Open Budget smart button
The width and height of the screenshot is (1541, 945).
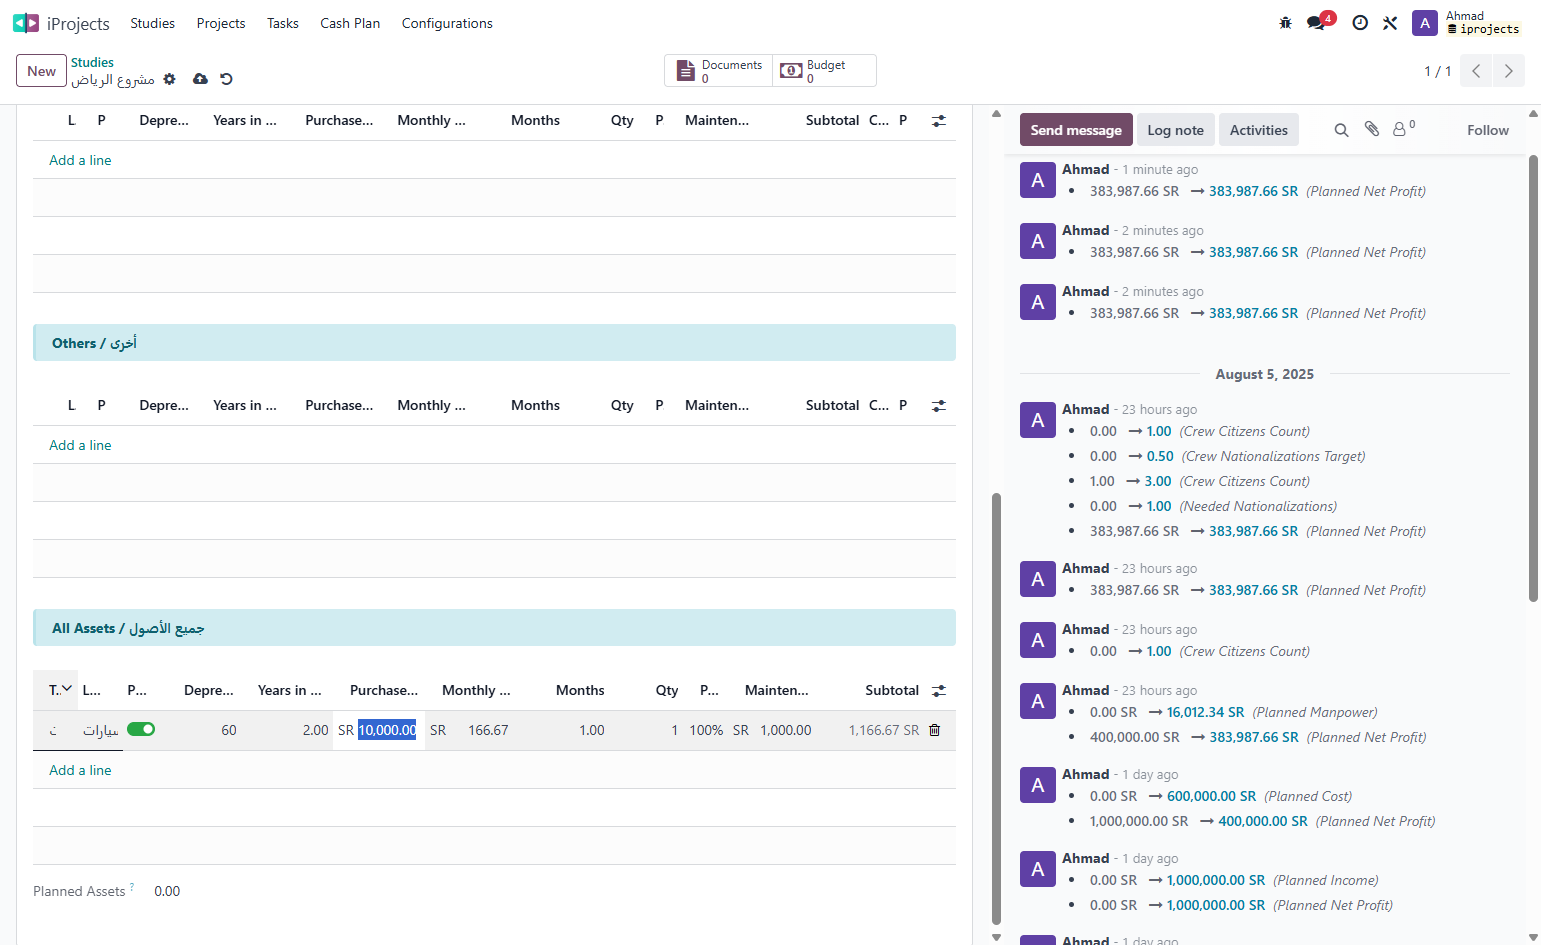pos(824,71)
